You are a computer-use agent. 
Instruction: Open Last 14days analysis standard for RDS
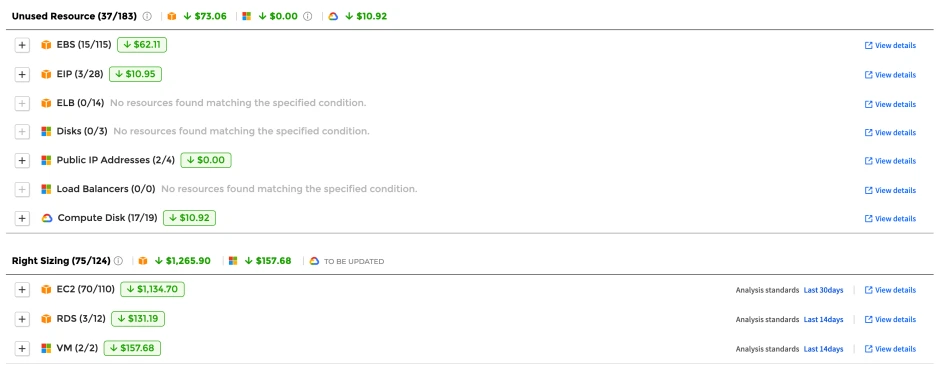tap(823, 319)
